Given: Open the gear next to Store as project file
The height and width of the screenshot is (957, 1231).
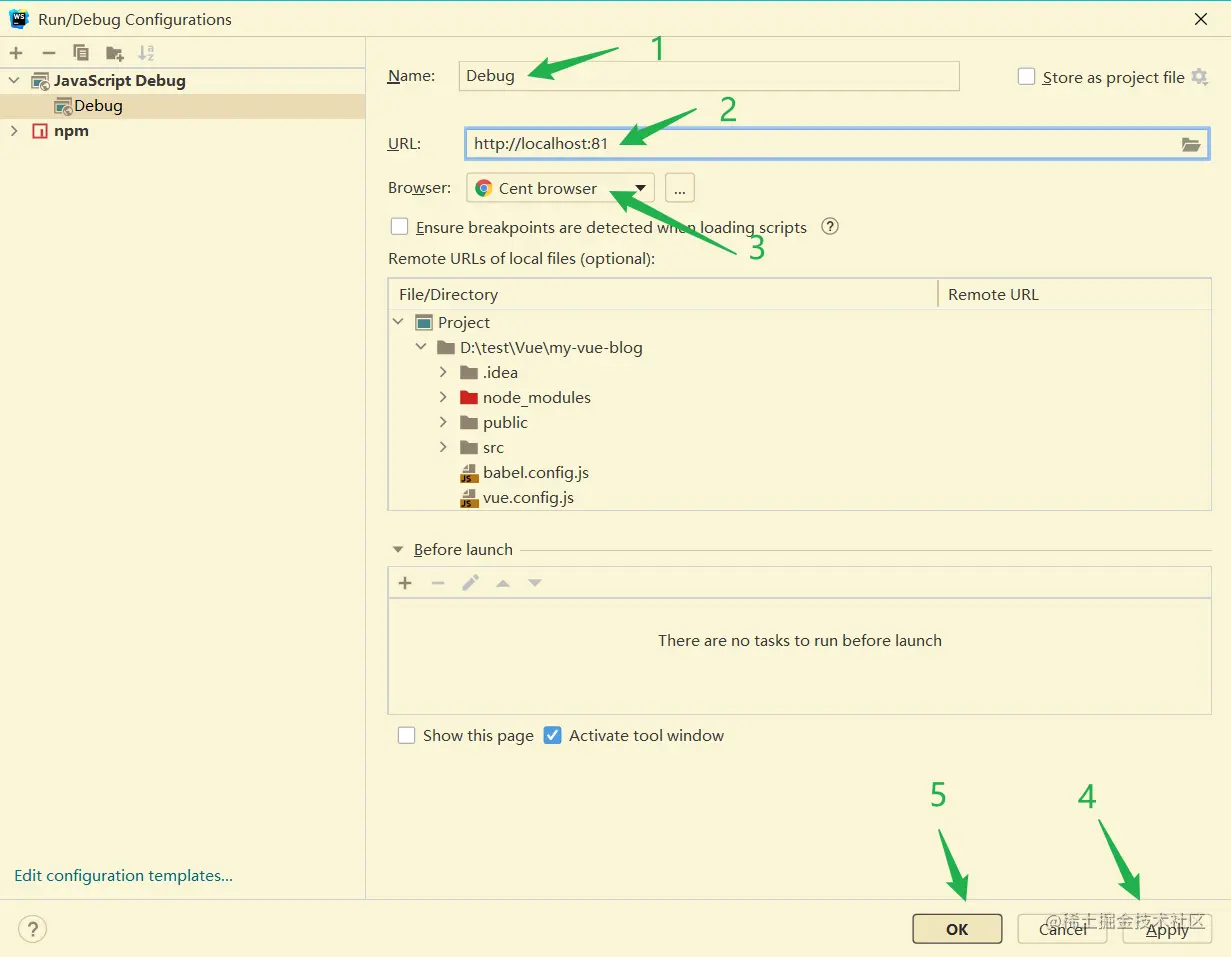Looking at the screenshot, I should 1201,77.
